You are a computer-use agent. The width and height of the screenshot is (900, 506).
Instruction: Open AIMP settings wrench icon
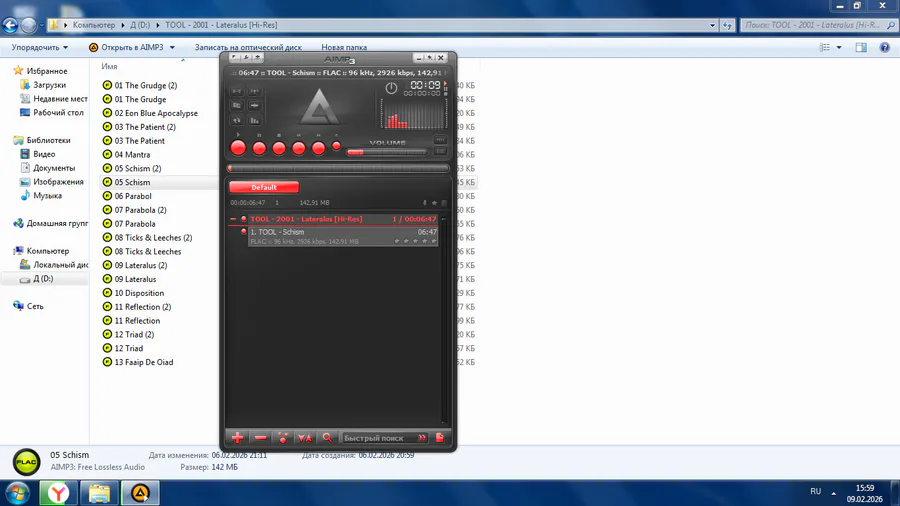(x=246, y=57)
